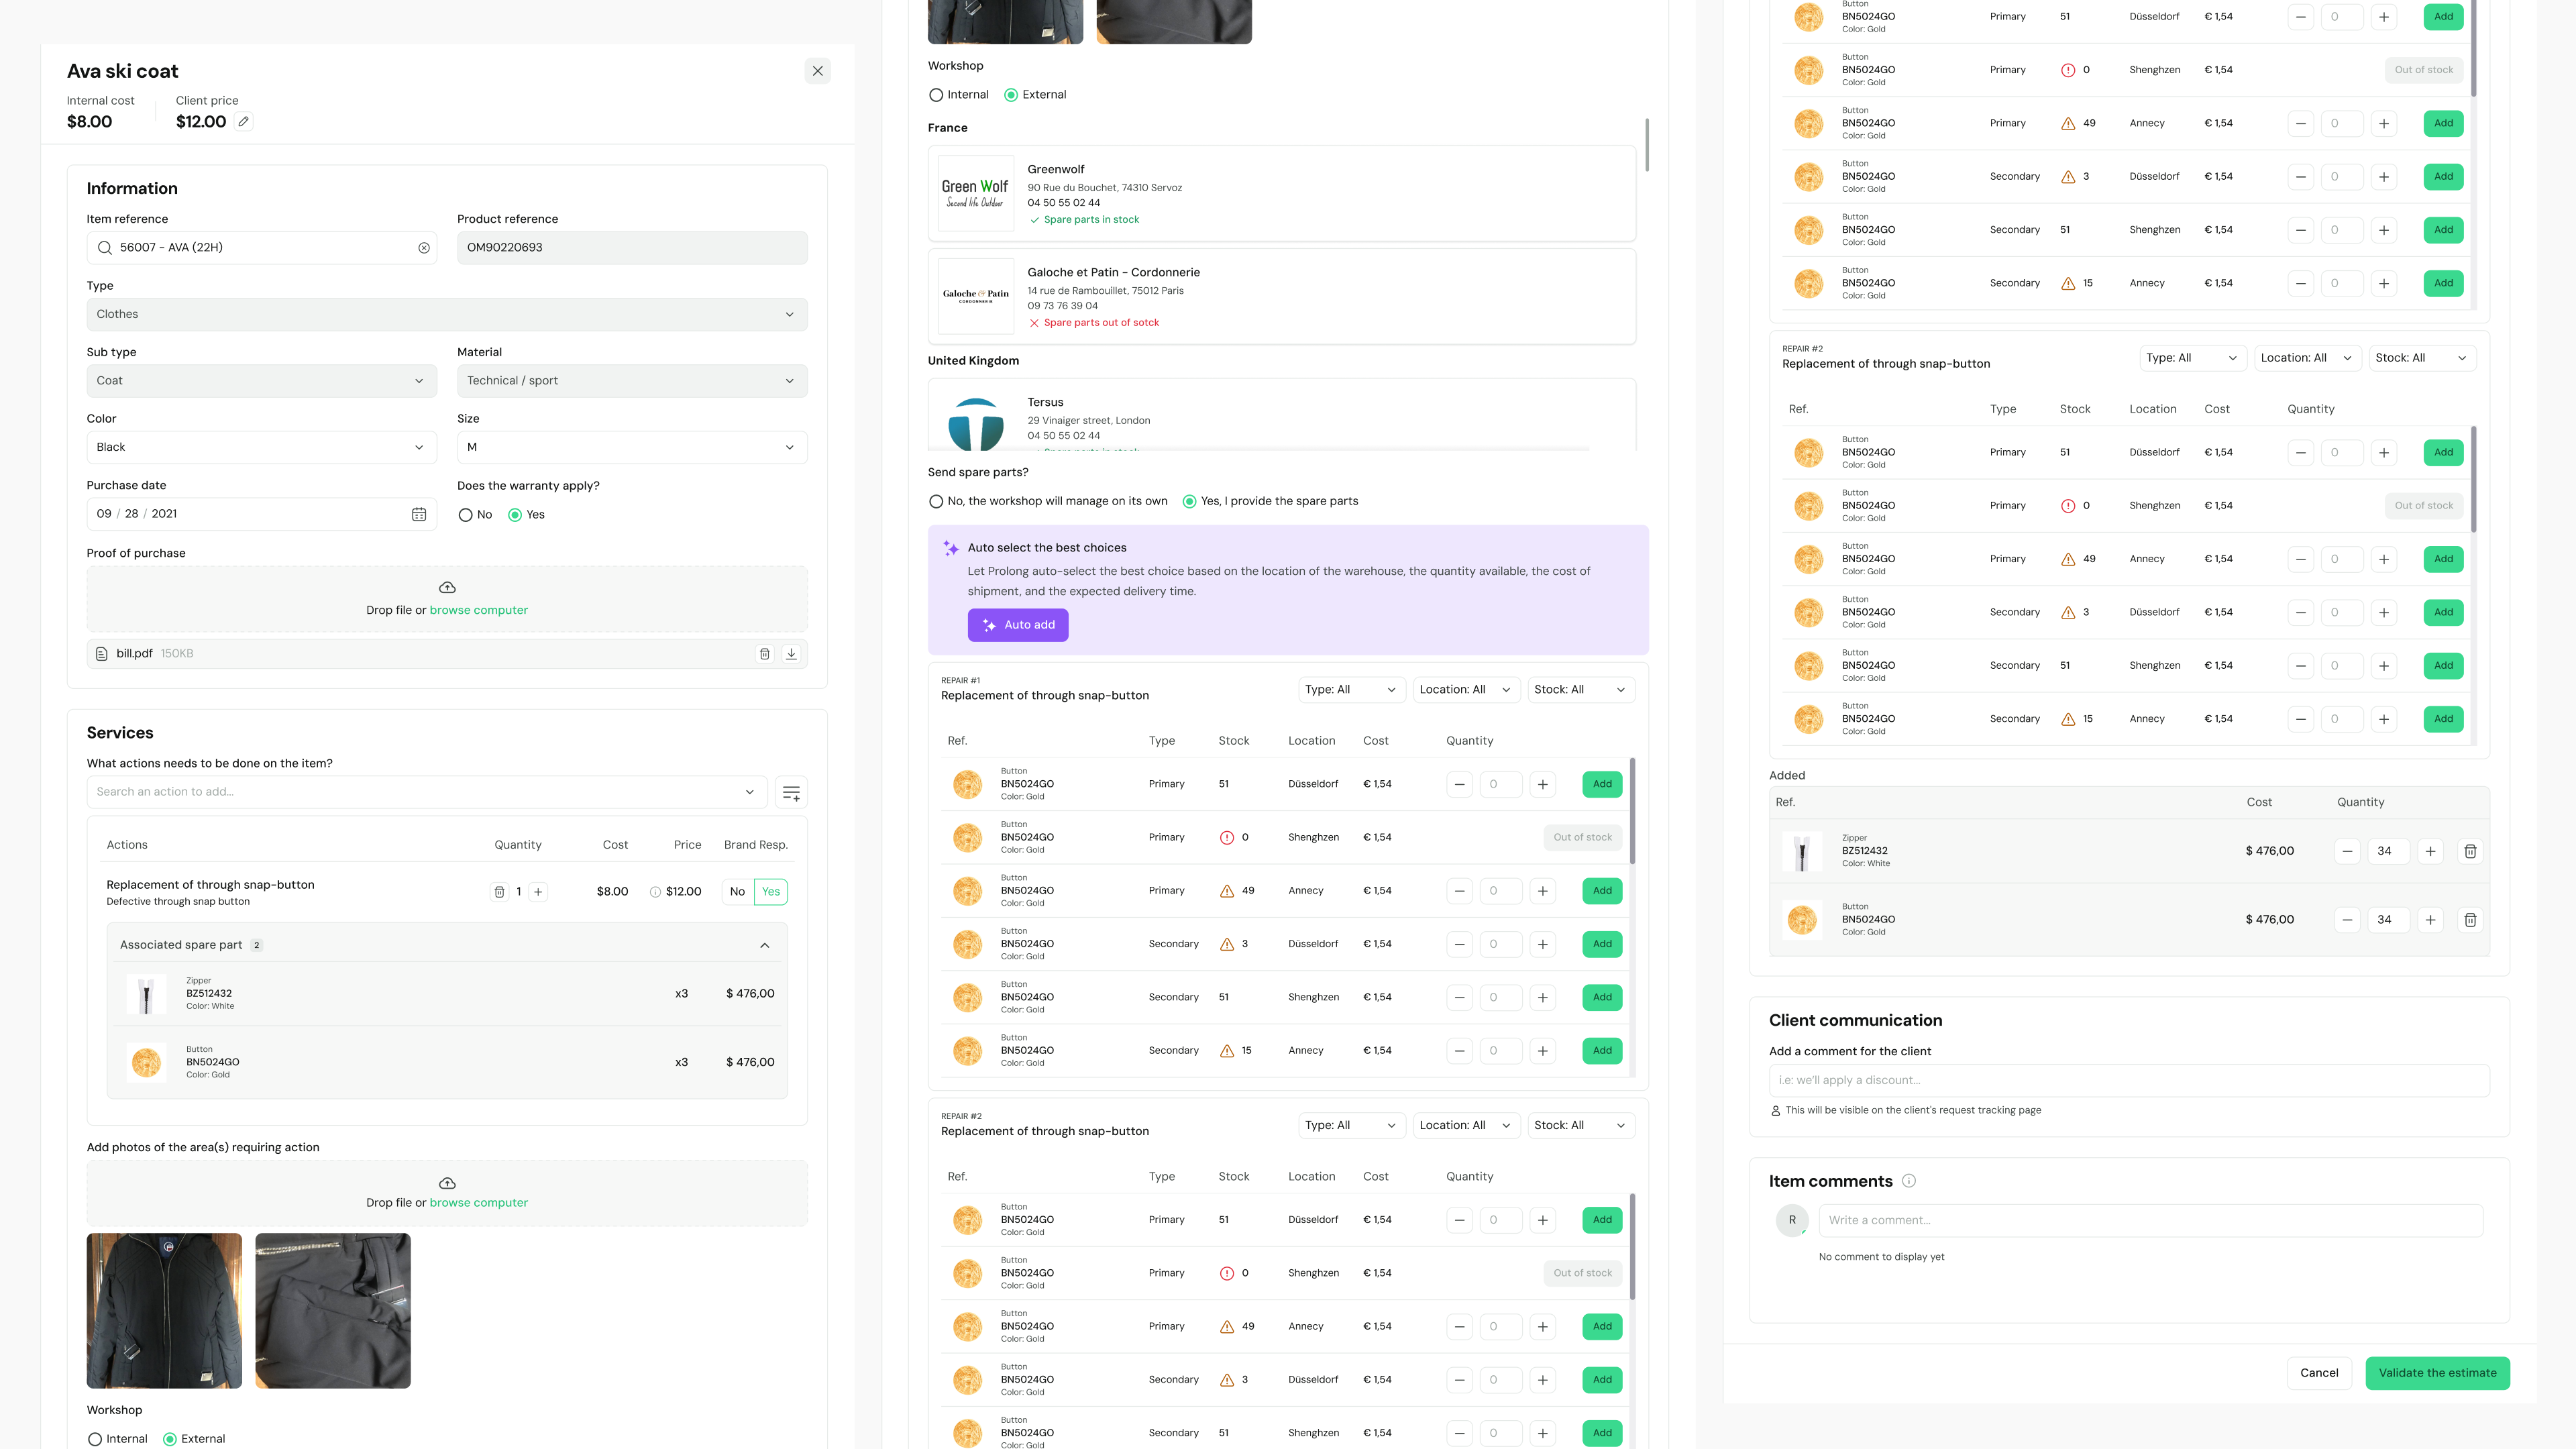Edit the client price with the pencil icon
The height and width of the screenshot is (1449, 2576).
(243, 121)
